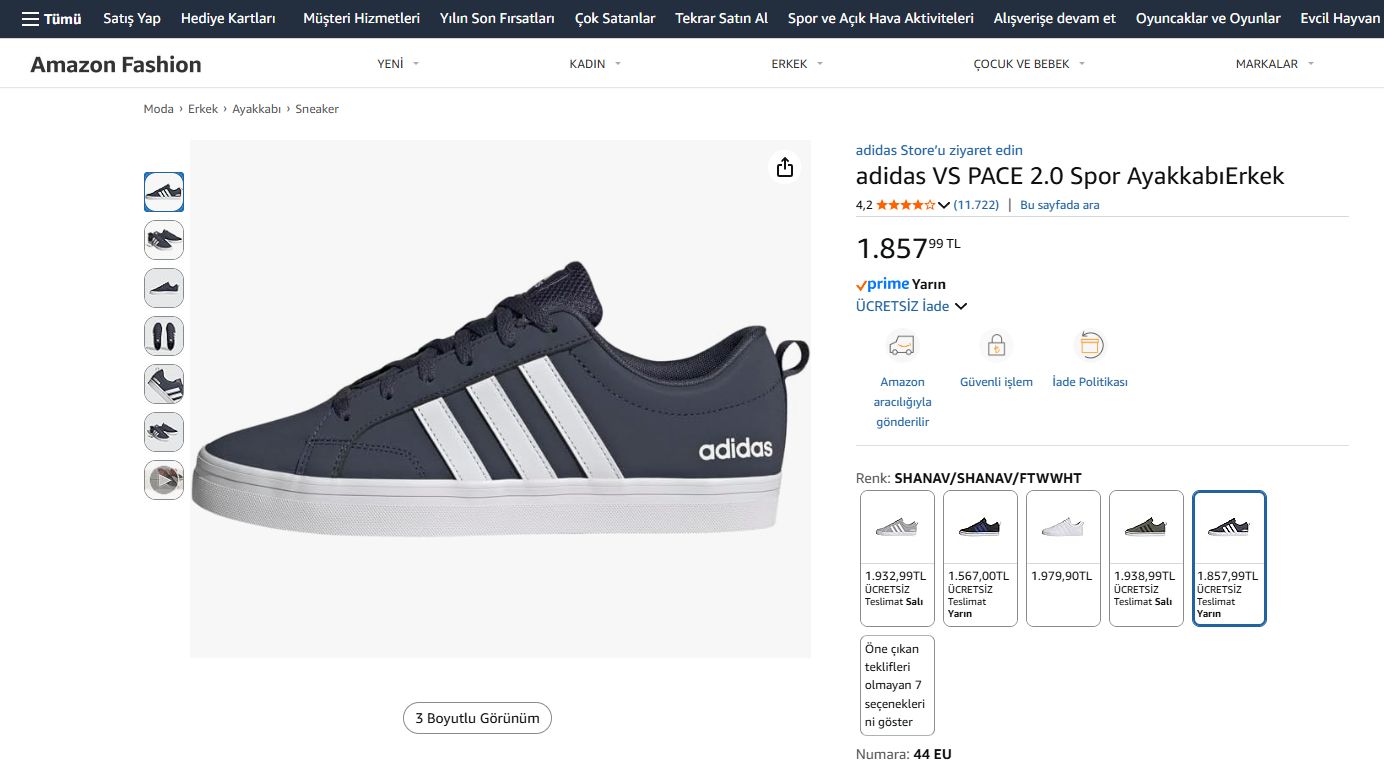Image resolution: width=1384 pixels, height=763 pixels.
Task: Play the product video thumbnail
Action: click(164, 480)
